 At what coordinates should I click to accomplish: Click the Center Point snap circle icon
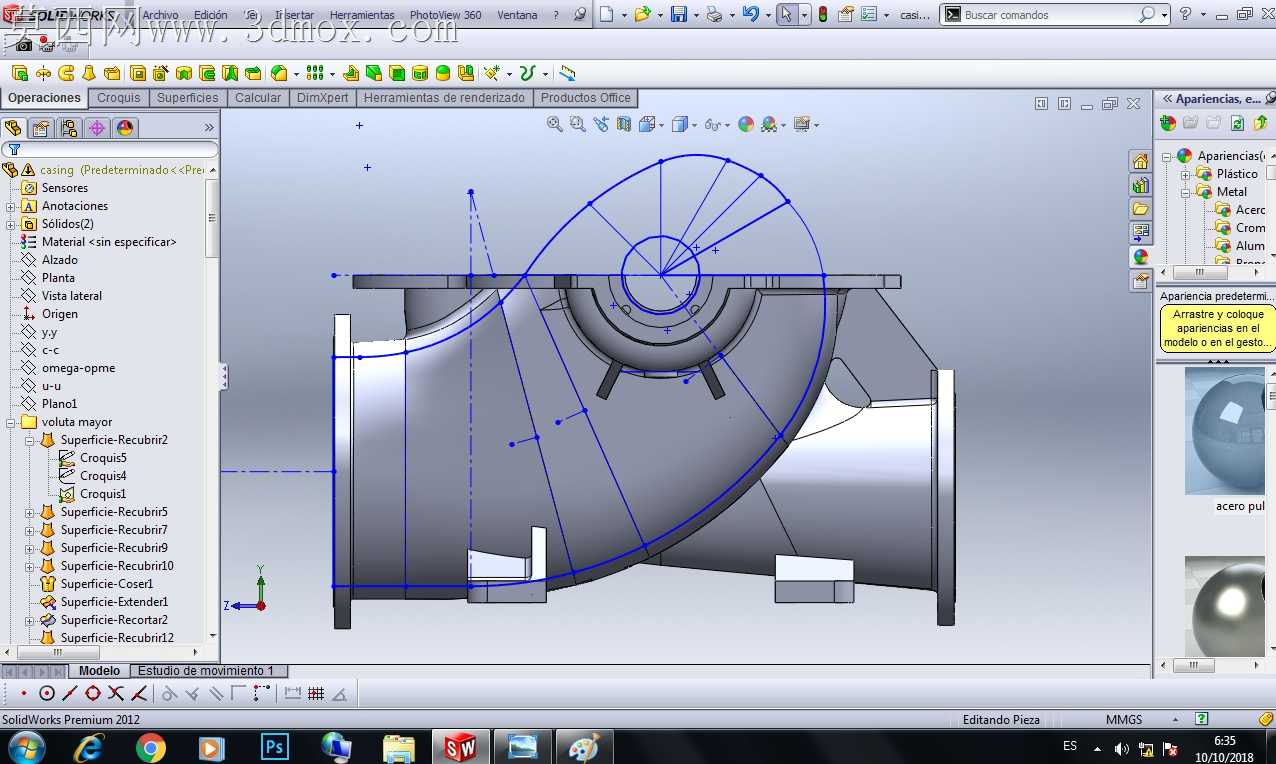click(47, 693)
